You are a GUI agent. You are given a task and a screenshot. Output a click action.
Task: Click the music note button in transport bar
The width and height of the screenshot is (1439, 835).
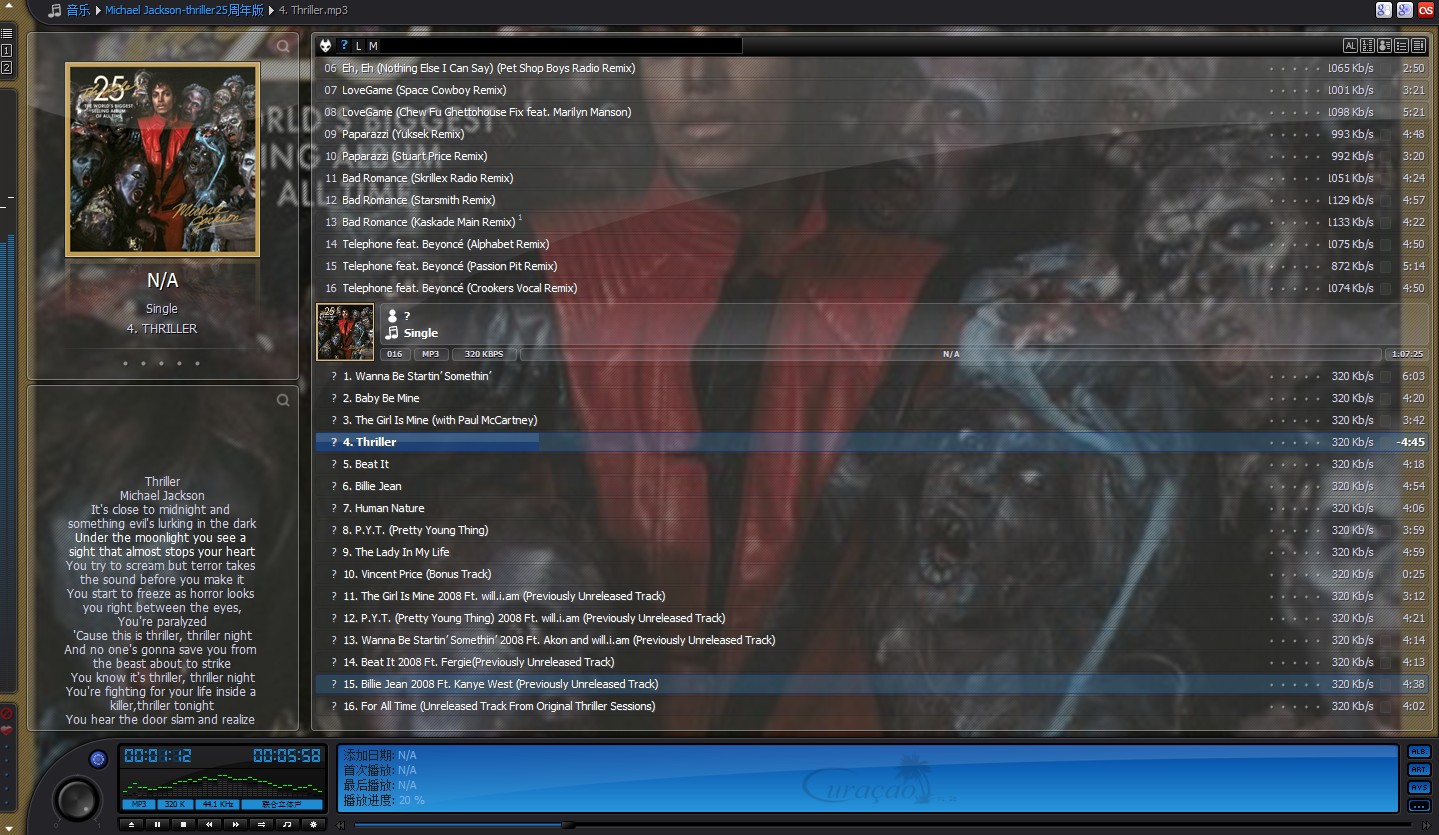click(x=288, y=824)
